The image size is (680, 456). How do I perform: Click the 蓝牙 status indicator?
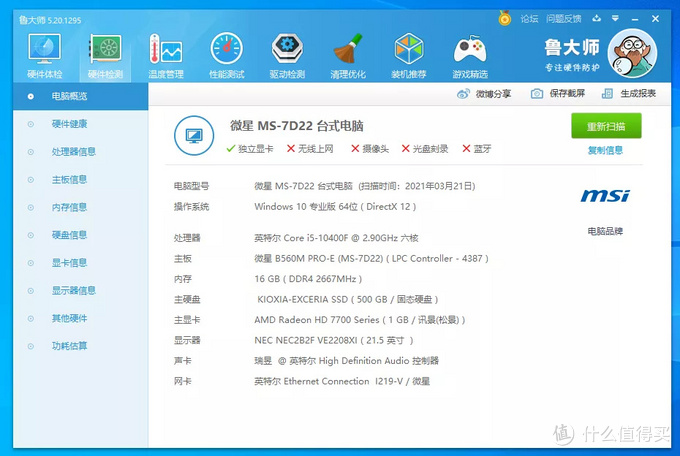point(477,149)
